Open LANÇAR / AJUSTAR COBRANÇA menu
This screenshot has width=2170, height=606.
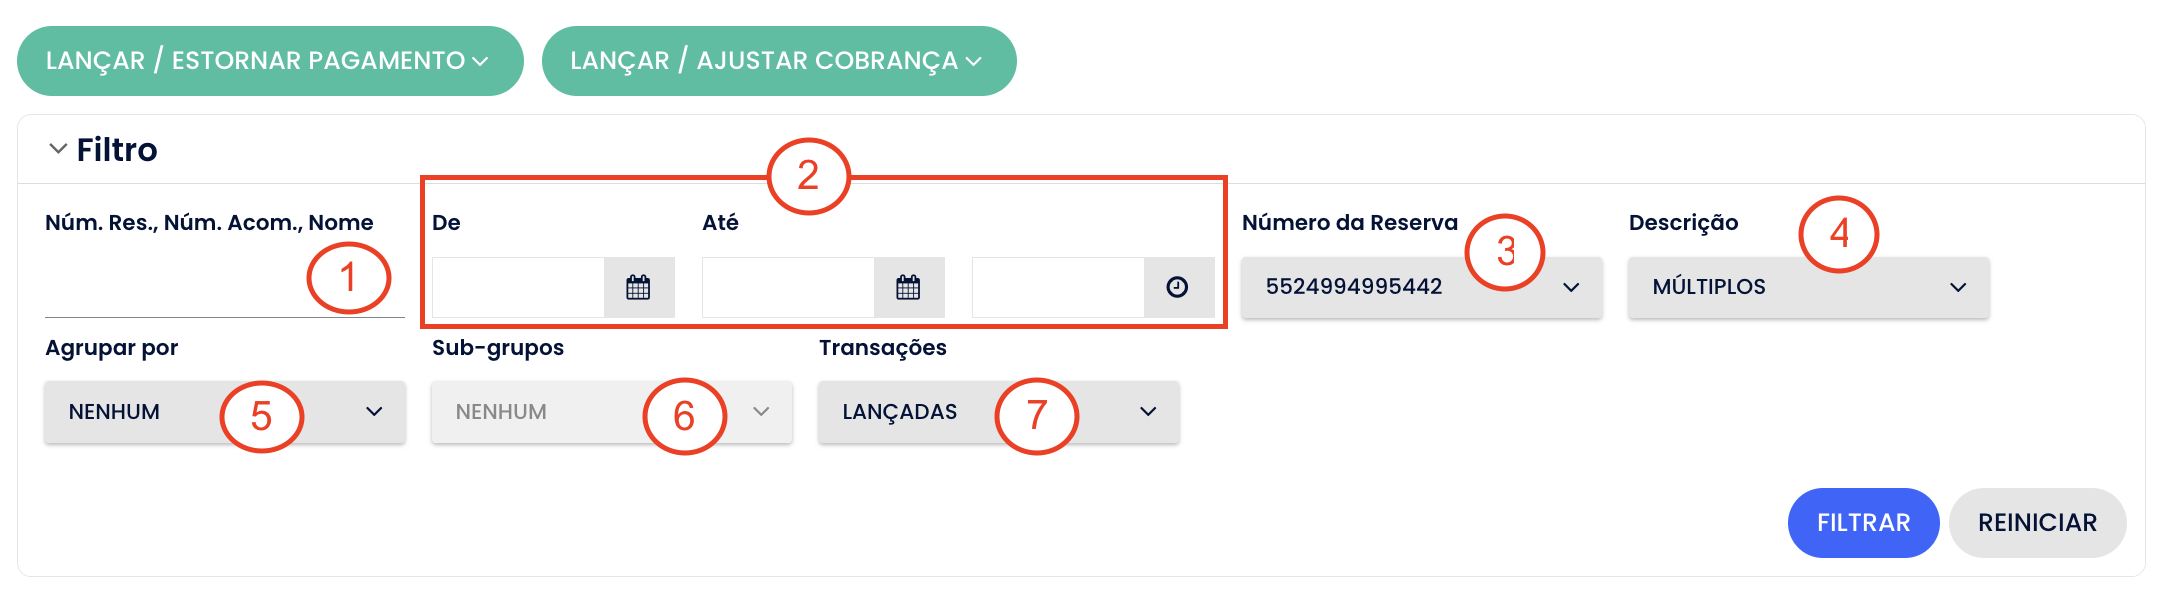pyautogui.click(x=778, y=61)
